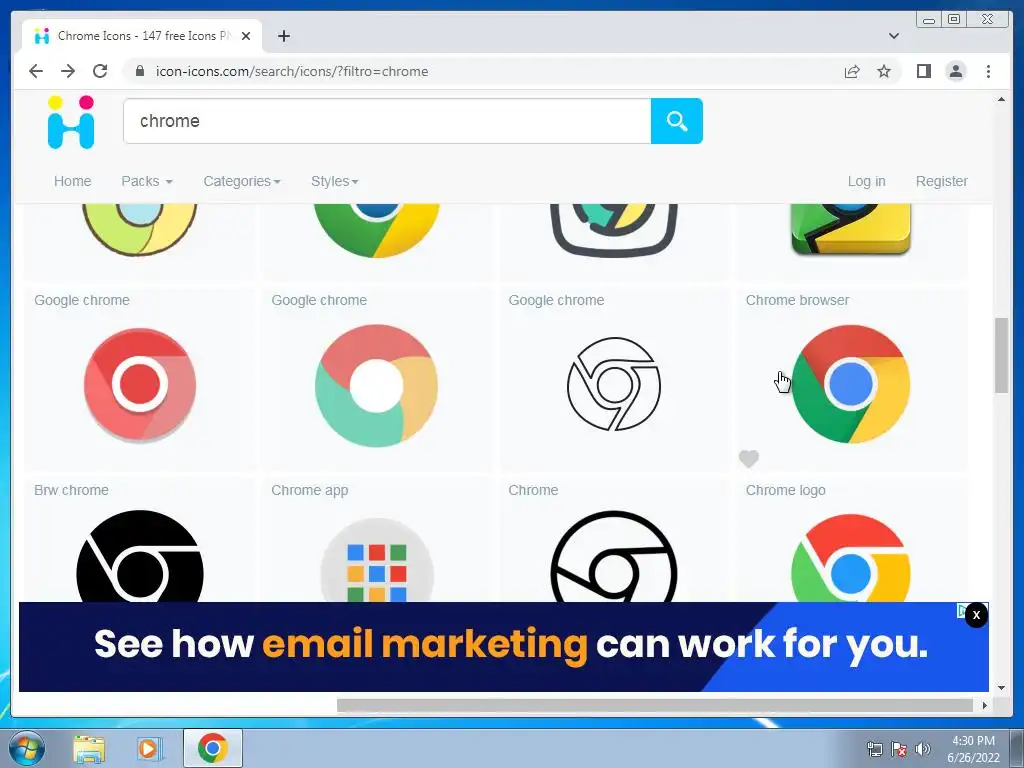1024x768 pixels.
Task: Open the Chrome profile avatar
Action: click(x=955, y=71)
